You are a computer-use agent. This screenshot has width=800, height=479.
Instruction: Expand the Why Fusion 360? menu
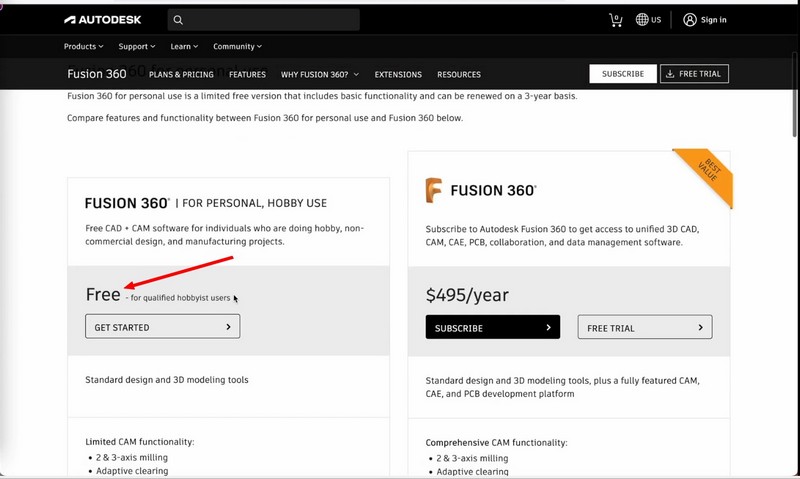320,74
